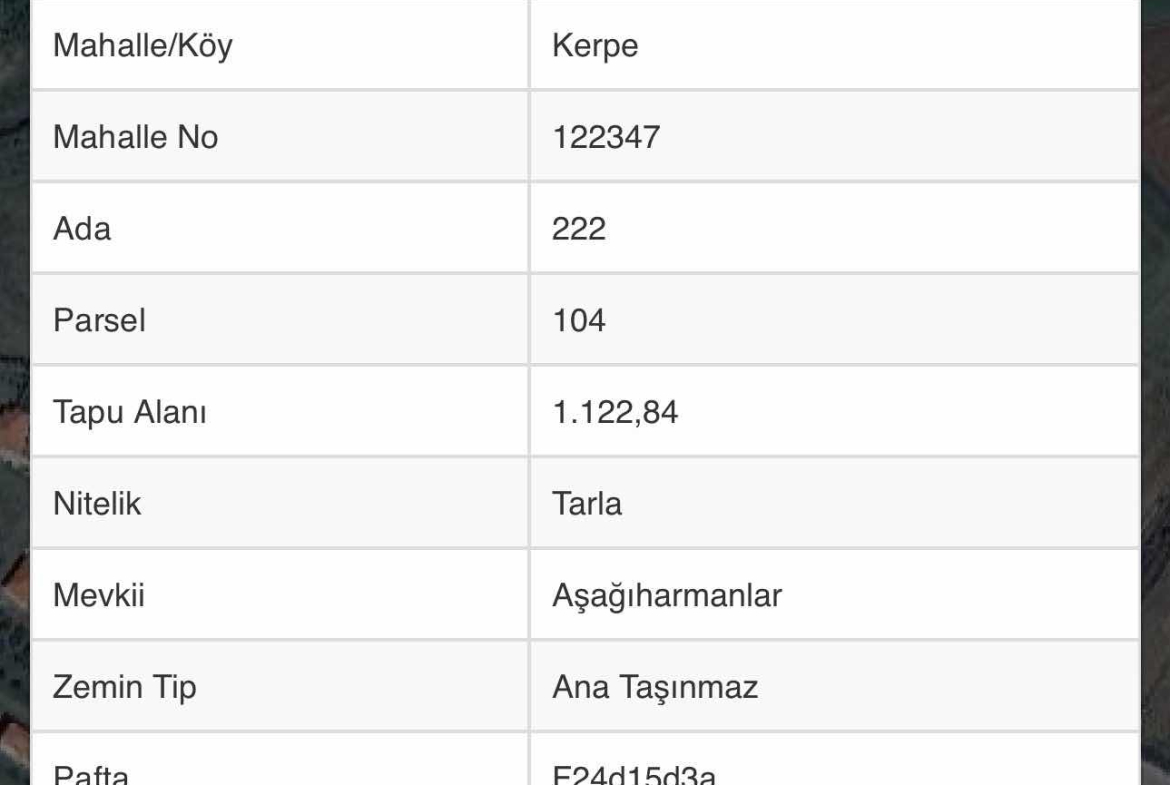This screenshot has width=1170, height=785.
Task: Select the Kerpe value cell
Action: pyautogui.click(x=595, y=46)
